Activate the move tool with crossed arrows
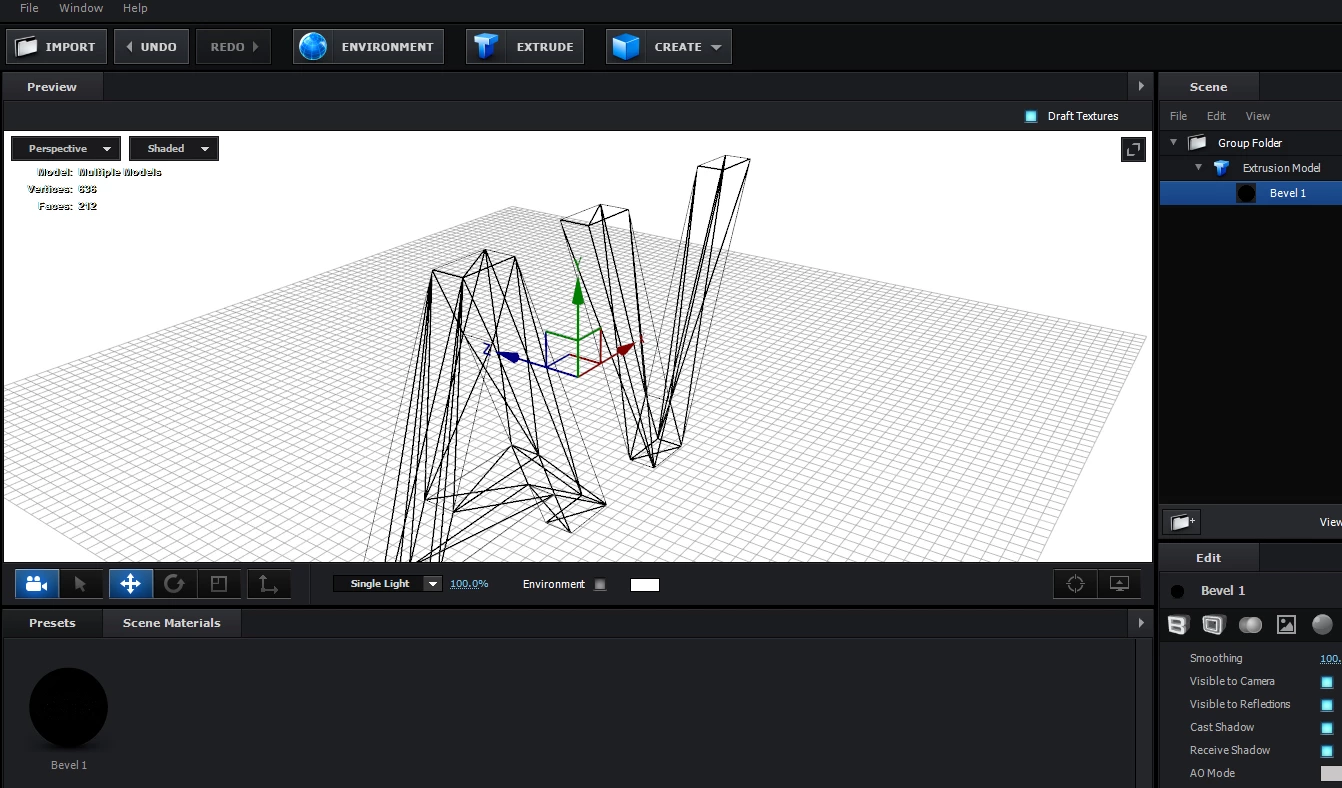The image size is (1342, 788). point(131,584)
